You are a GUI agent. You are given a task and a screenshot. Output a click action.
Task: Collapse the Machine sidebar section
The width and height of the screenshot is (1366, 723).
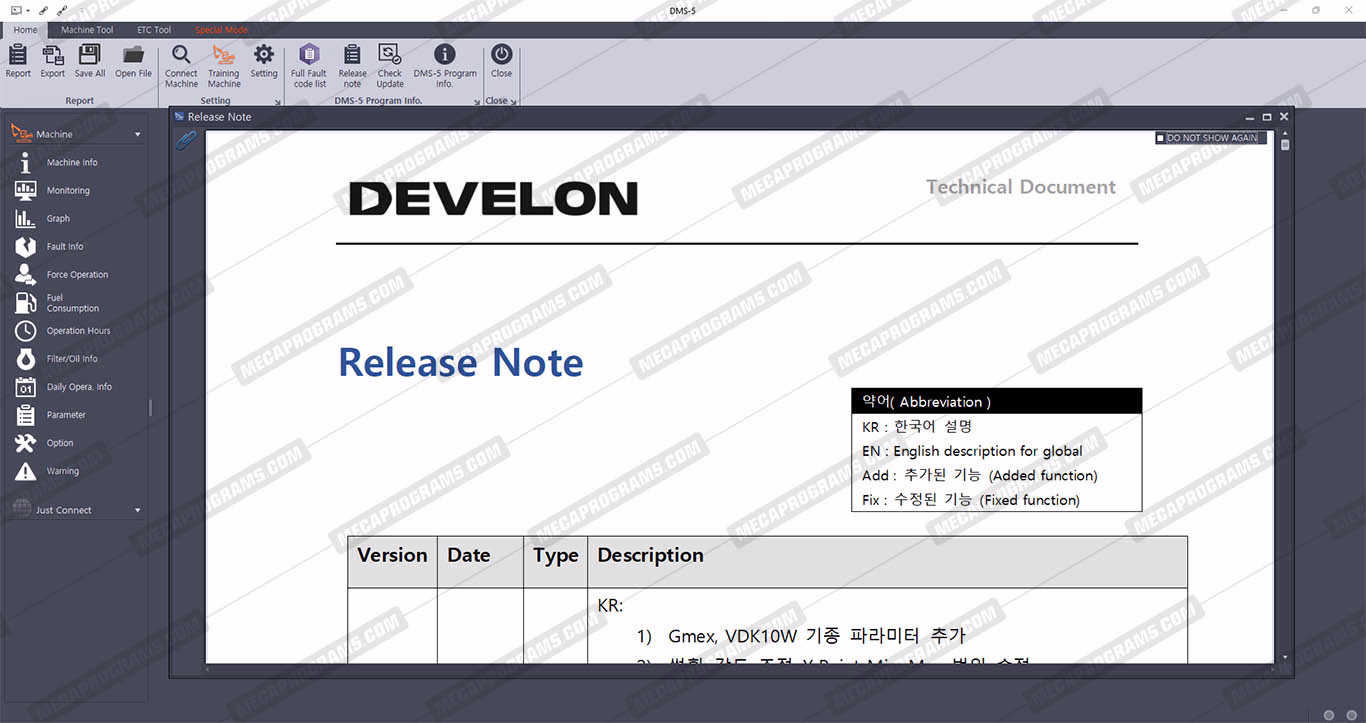138,134
